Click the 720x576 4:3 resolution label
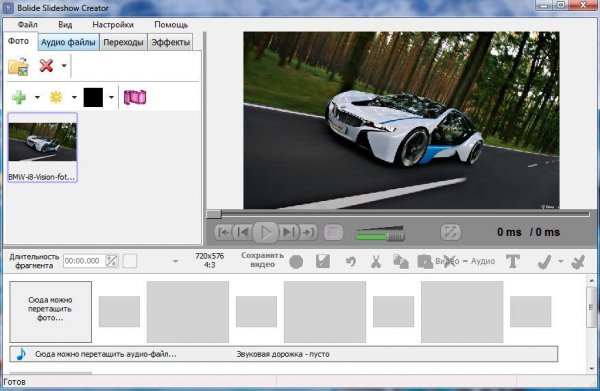 point(209,260)
